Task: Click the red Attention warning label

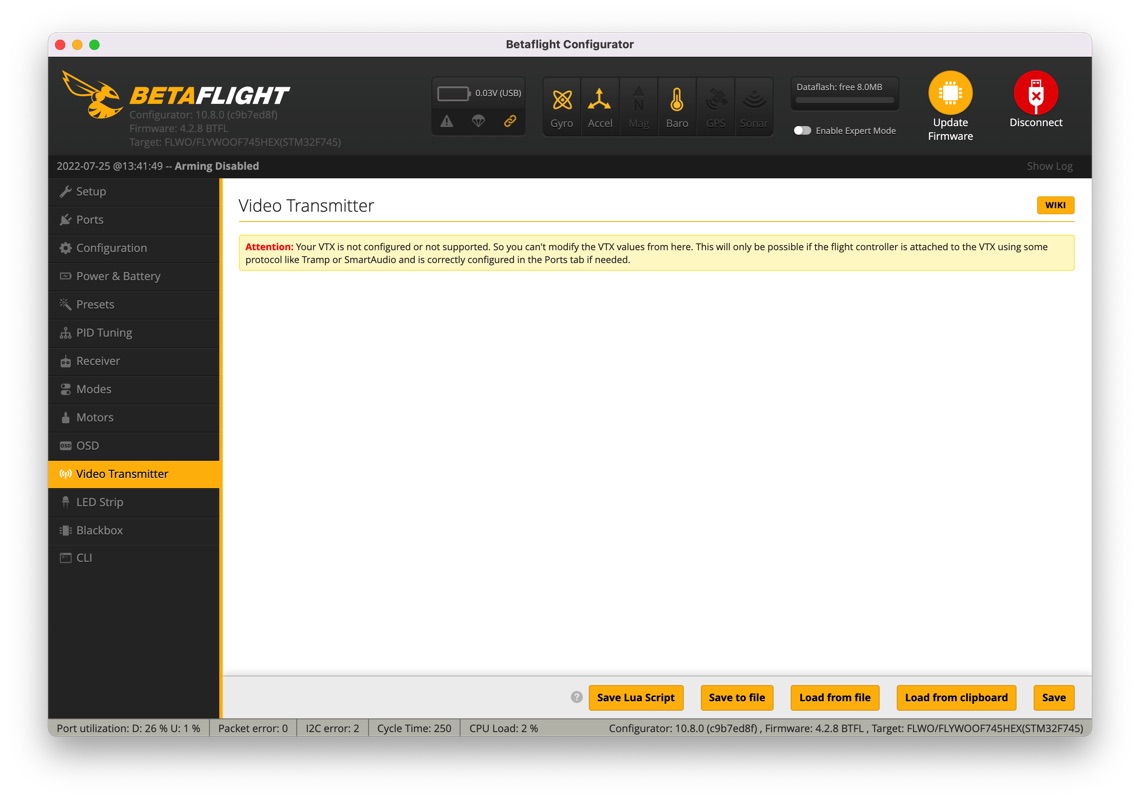Action: 269,247
